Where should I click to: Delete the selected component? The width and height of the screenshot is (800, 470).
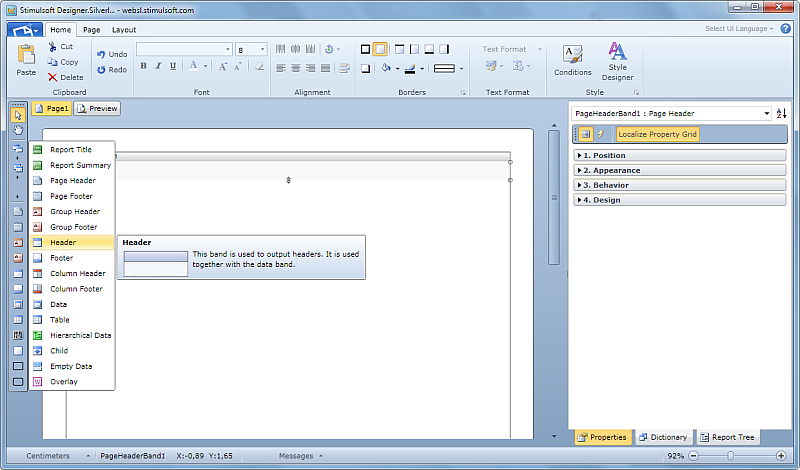coord(65,77)
